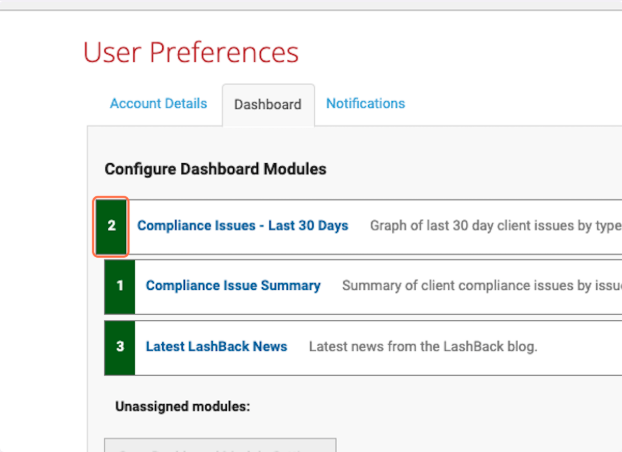Viewport: 622px width, 452px height.
Task: Click the green number 2 module handle
Action: tap(111, 227)
